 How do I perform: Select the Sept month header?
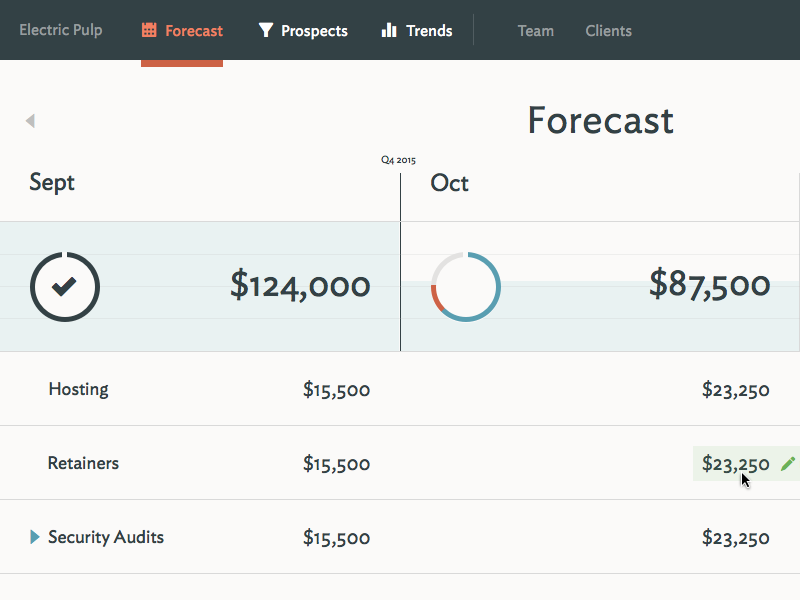click(52, 183)
